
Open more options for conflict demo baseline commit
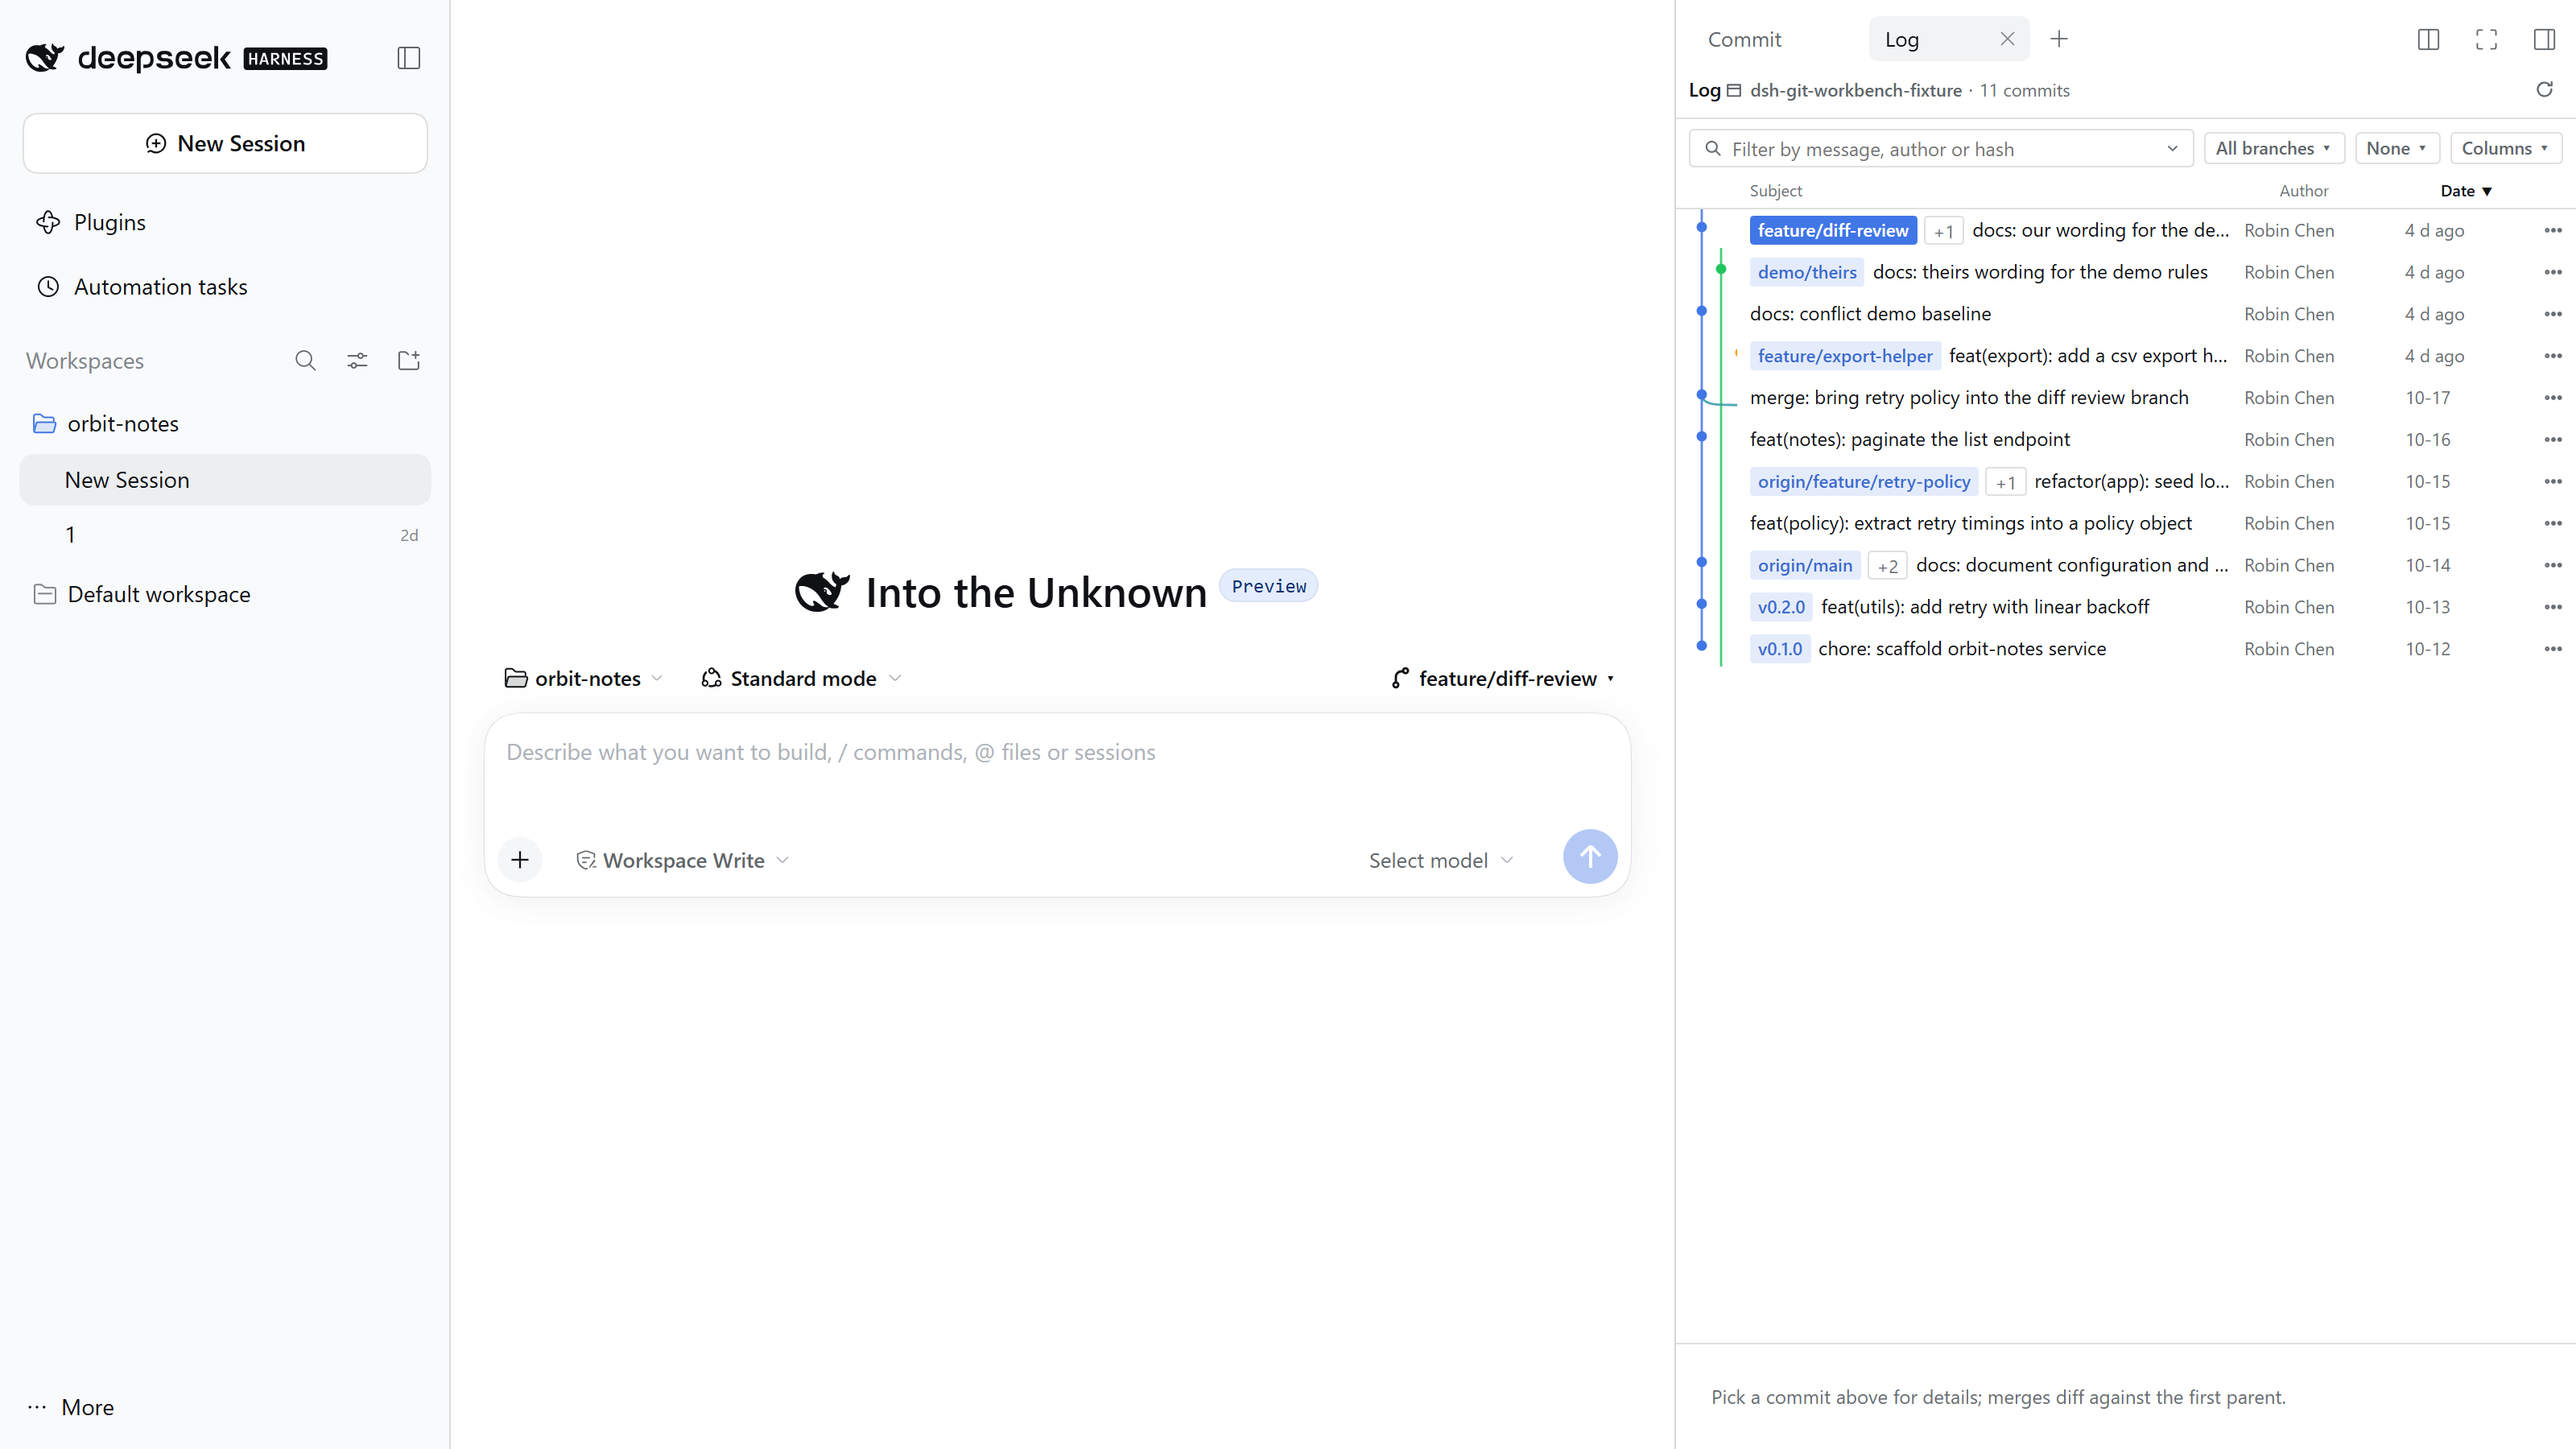2553,314
